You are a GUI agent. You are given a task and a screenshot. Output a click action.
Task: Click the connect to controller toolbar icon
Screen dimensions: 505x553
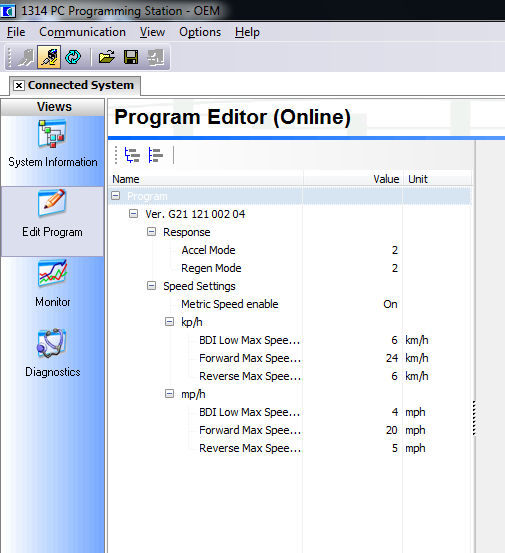(26, 57)
